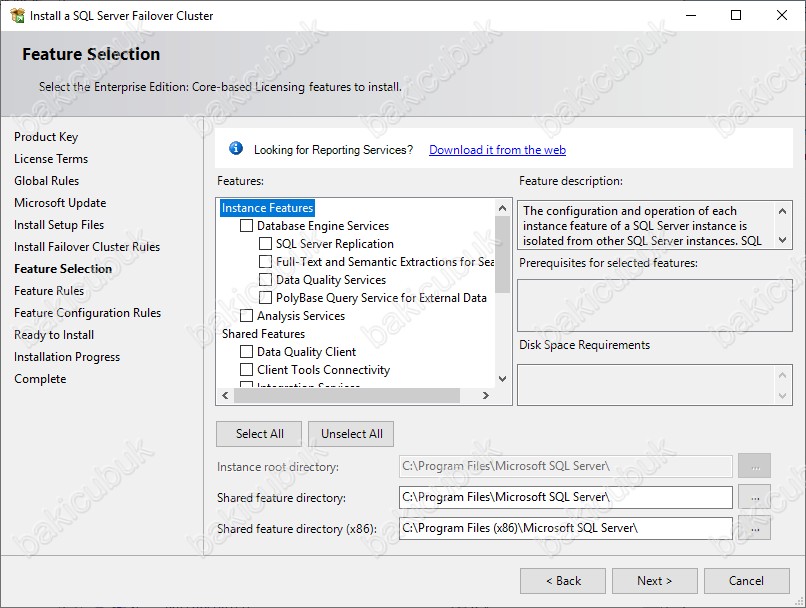
Task: Select the Instance Features tree node
Action: 267,208
